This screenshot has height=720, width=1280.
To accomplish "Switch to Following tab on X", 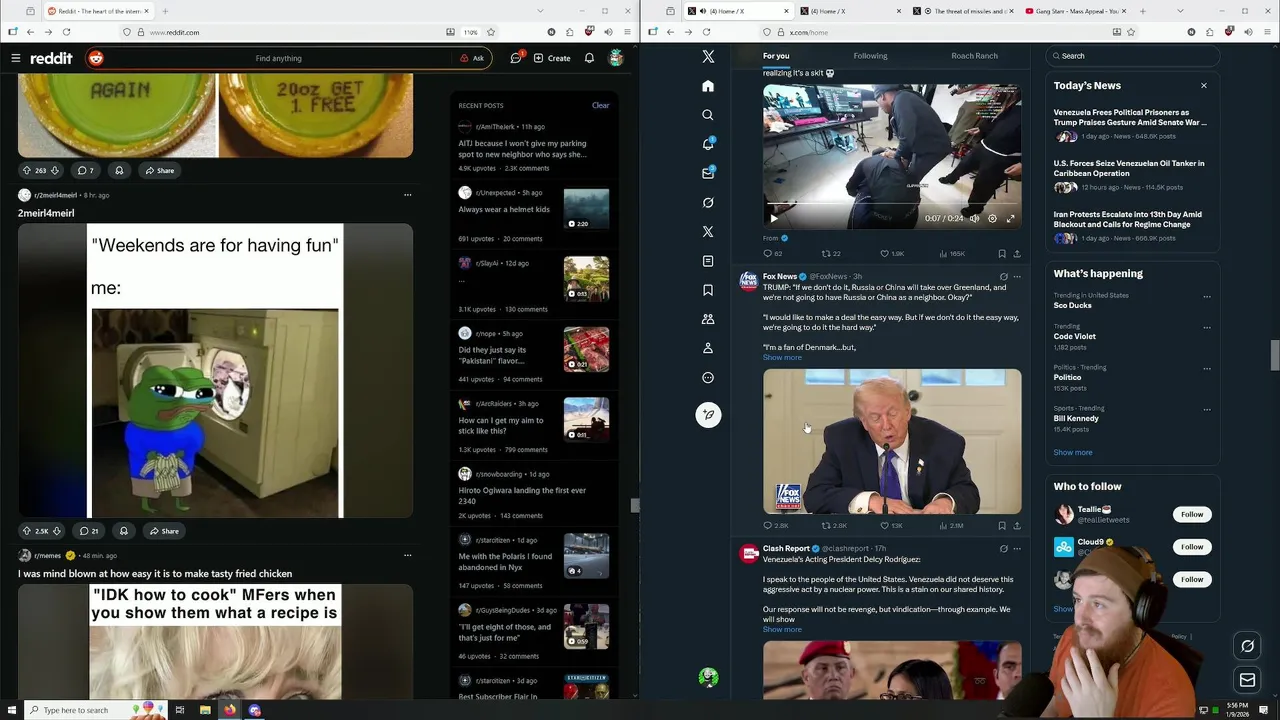I will pos(870,56).
